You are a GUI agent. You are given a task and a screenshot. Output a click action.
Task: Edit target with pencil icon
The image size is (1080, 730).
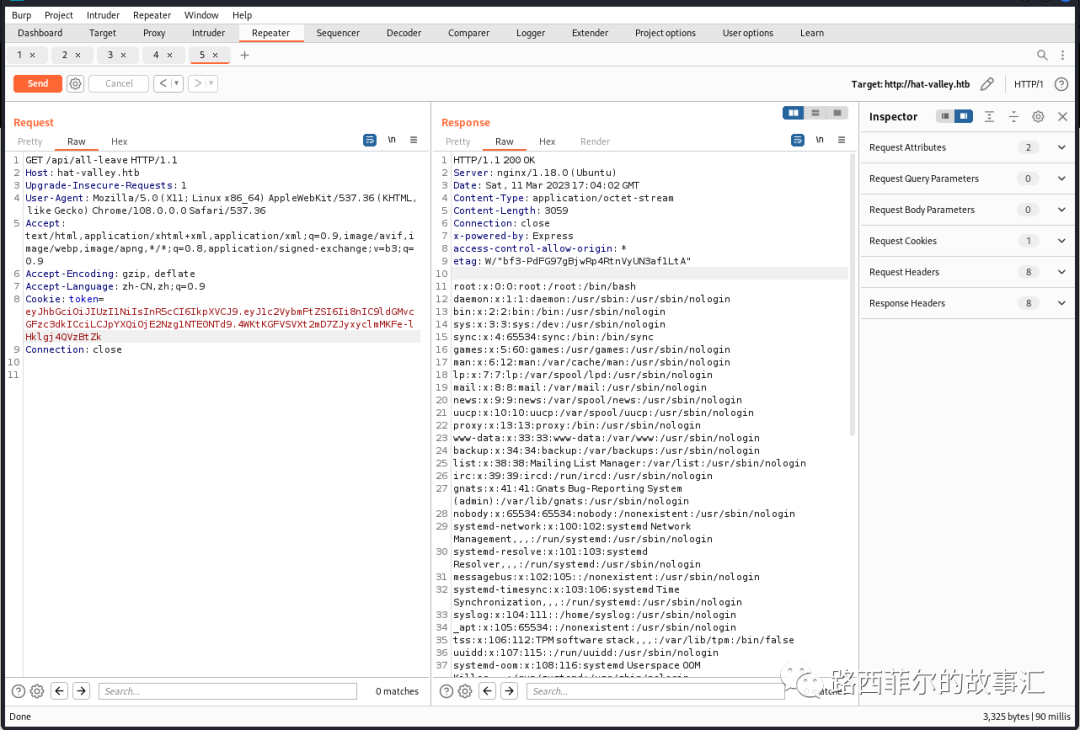click(x=987, y=84)
